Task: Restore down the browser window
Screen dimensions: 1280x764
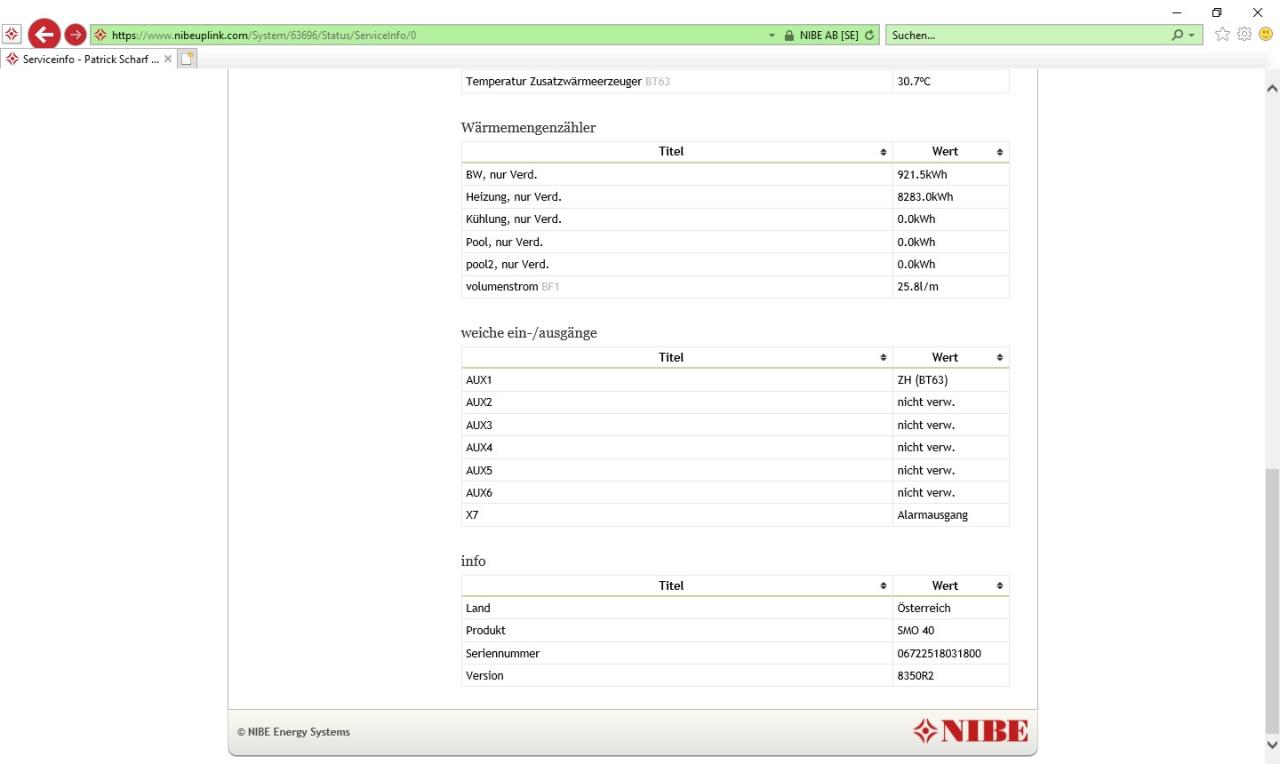Action: (x=1217, y=12)
